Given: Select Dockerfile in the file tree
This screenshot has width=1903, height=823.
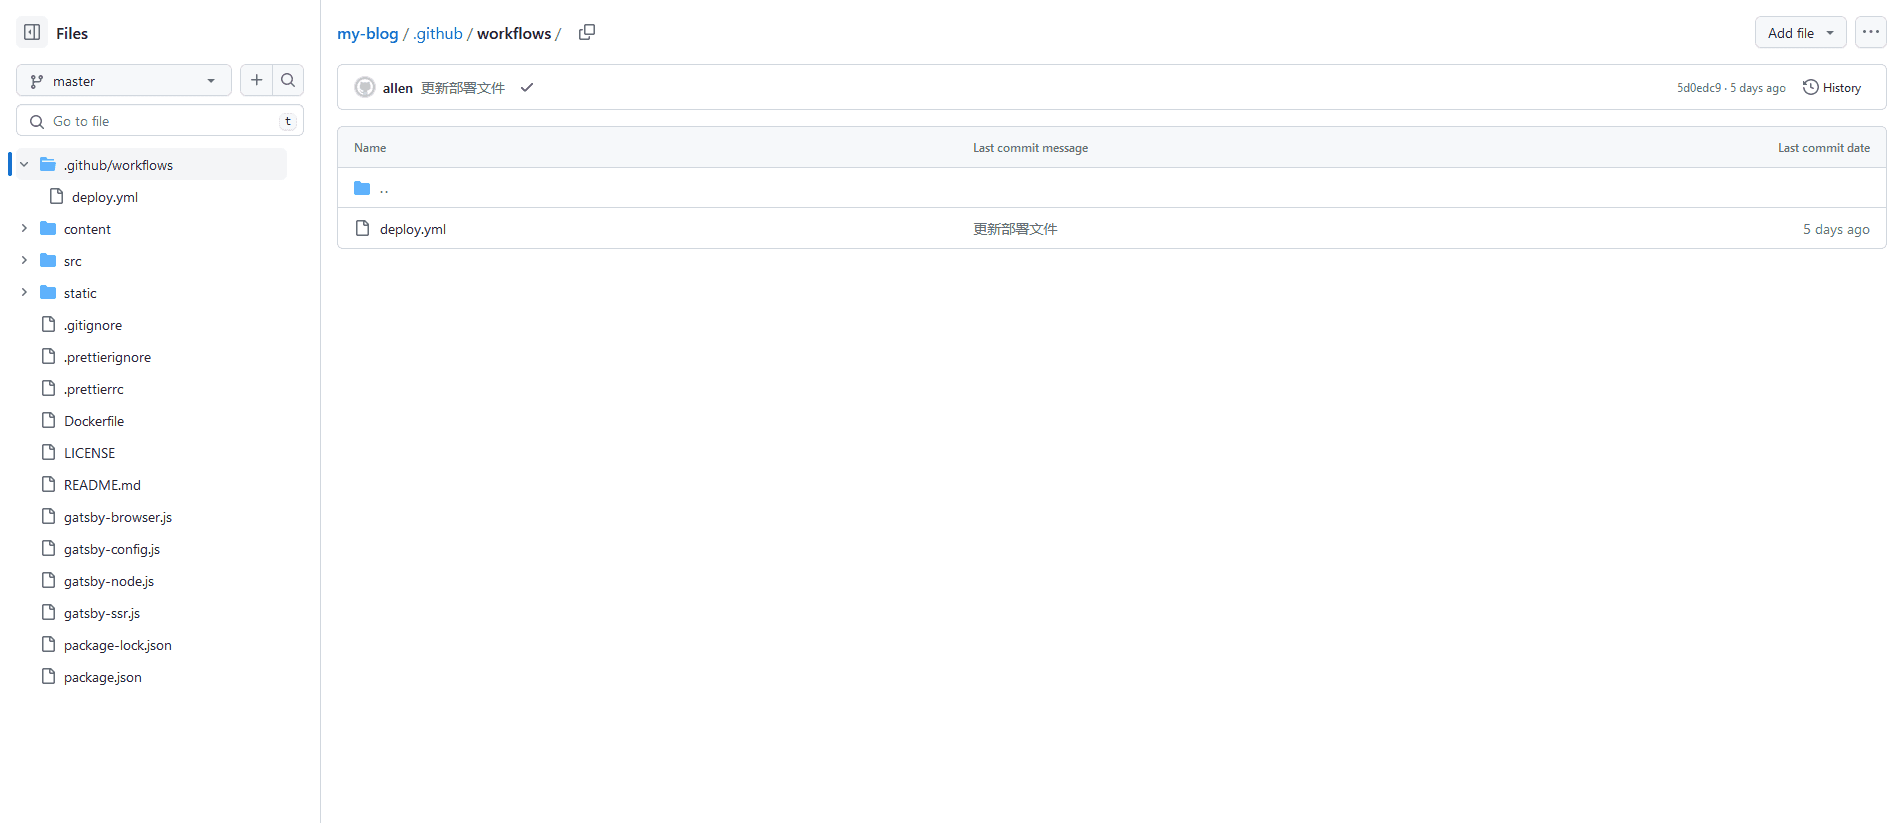Looking at the screenshot, I should [94, 421].
